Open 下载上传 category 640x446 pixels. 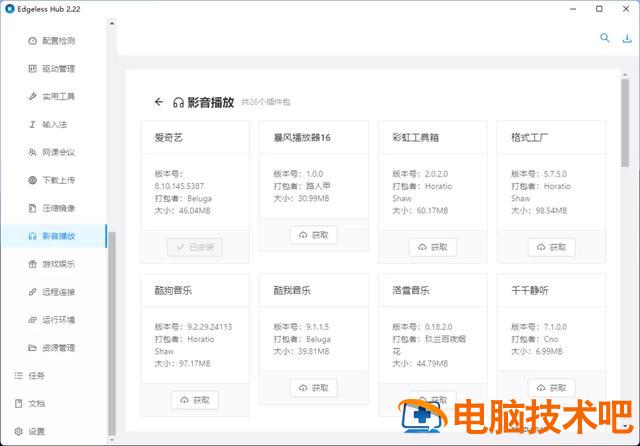[53, 180]
